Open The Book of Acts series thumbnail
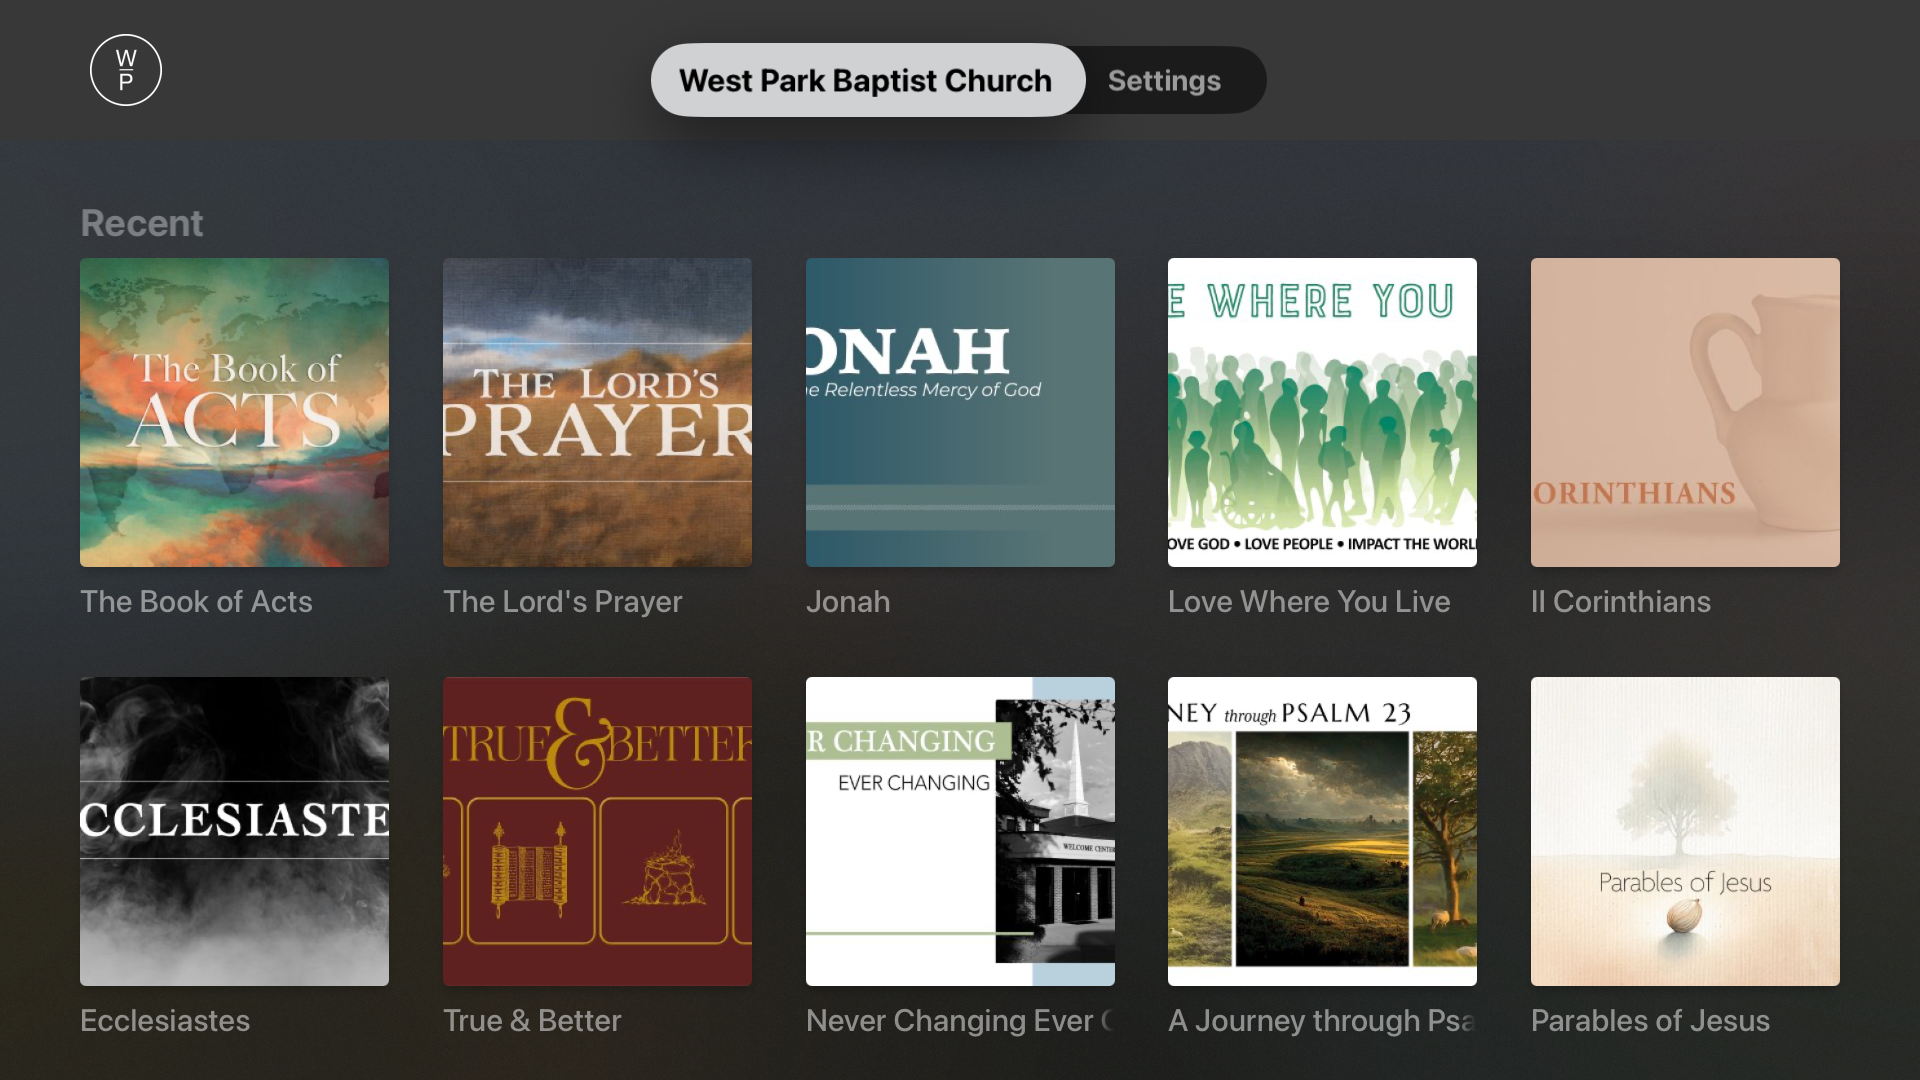The height and width of the screenshot is (1080, 1920). coord(234,412)
